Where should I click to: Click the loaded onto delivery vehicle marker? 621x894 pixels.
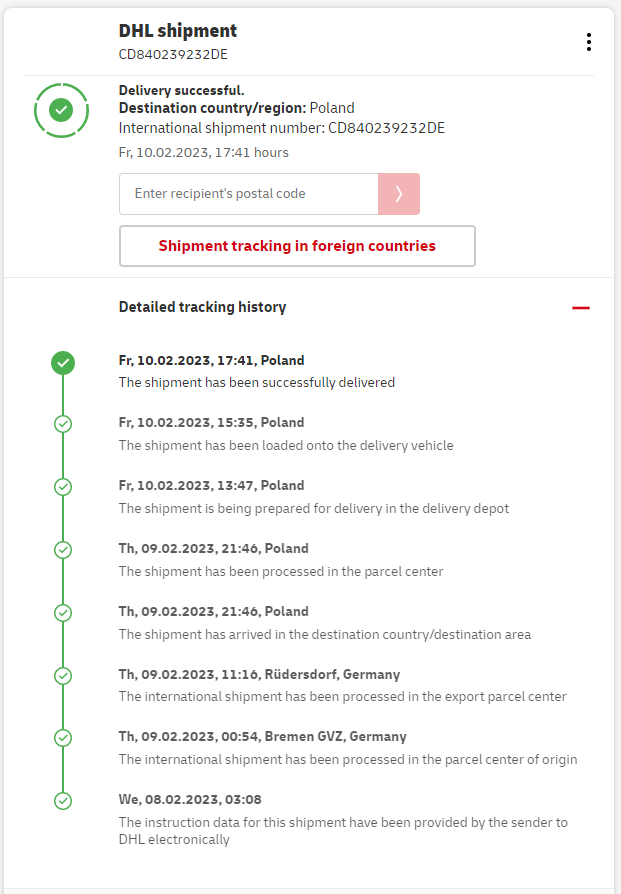click(63, 424)
